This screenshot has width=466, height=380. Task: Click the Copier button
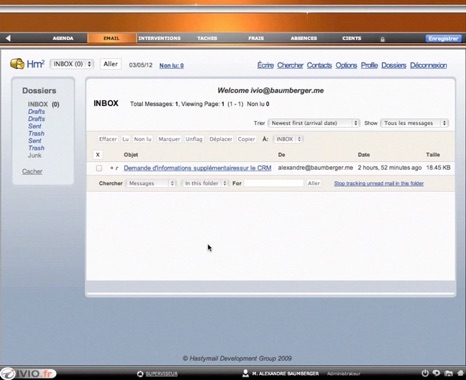pos(246,139)
